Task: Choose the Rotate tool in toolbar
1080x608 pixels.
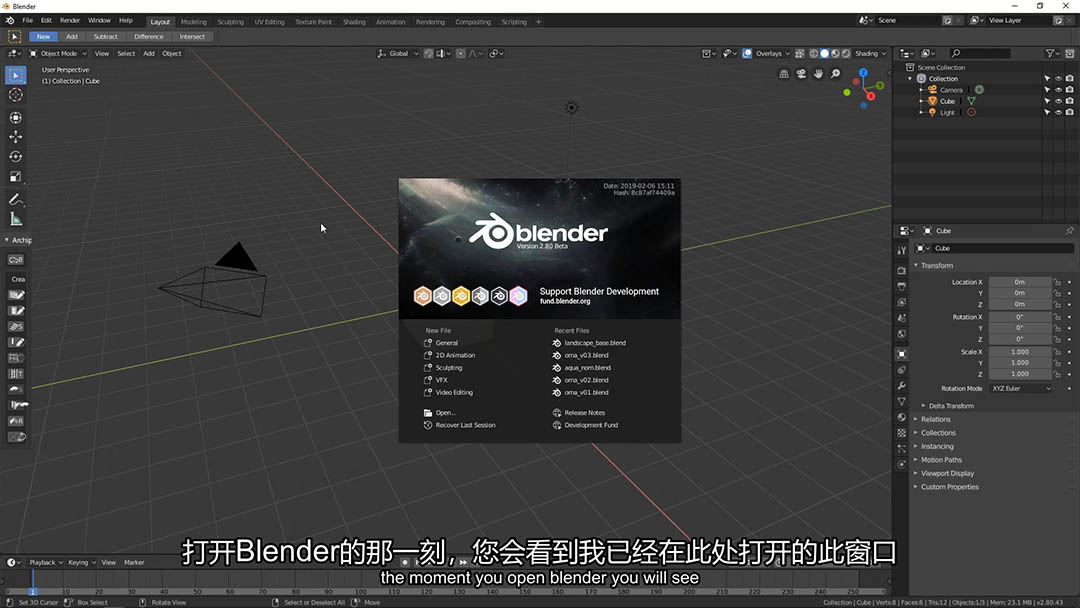Action: 16,157
